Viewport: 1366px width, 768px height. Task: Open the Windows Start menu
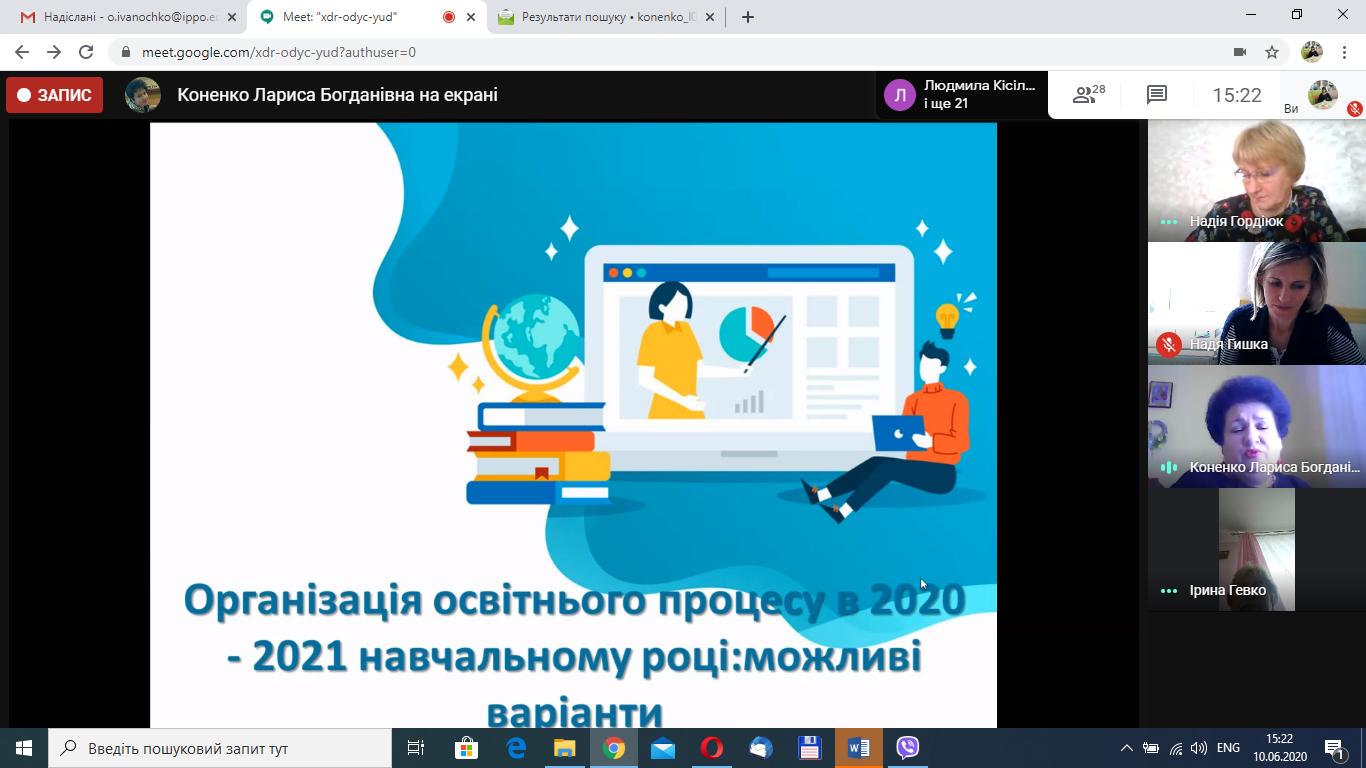pos(24,748)
